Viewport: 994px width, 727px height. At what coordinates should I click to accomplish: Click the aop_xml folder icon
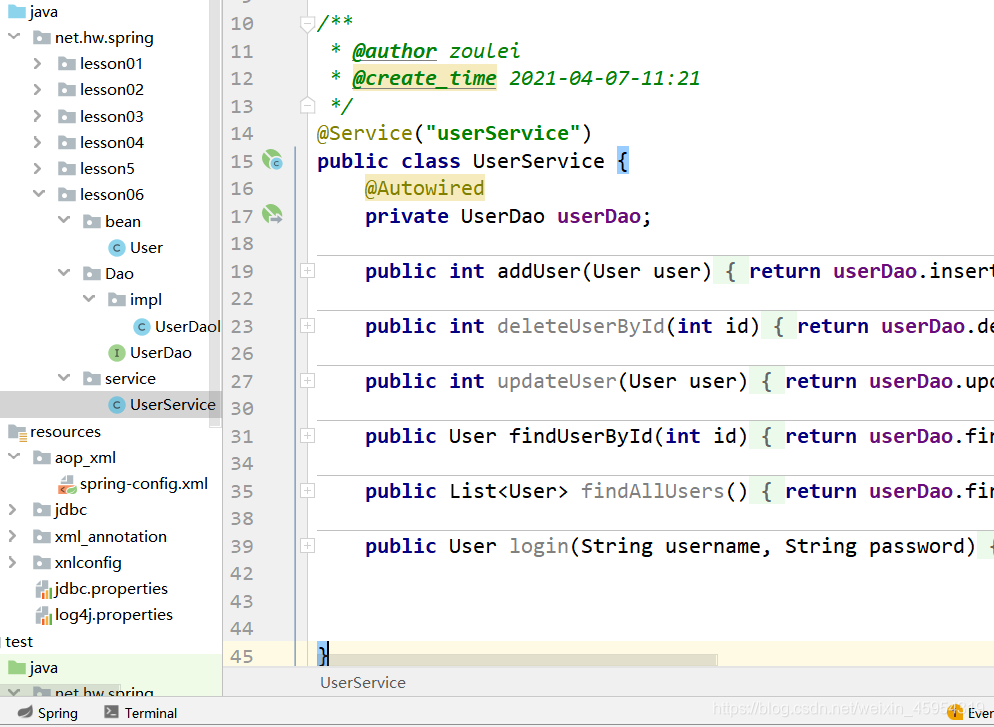point(42,458)
